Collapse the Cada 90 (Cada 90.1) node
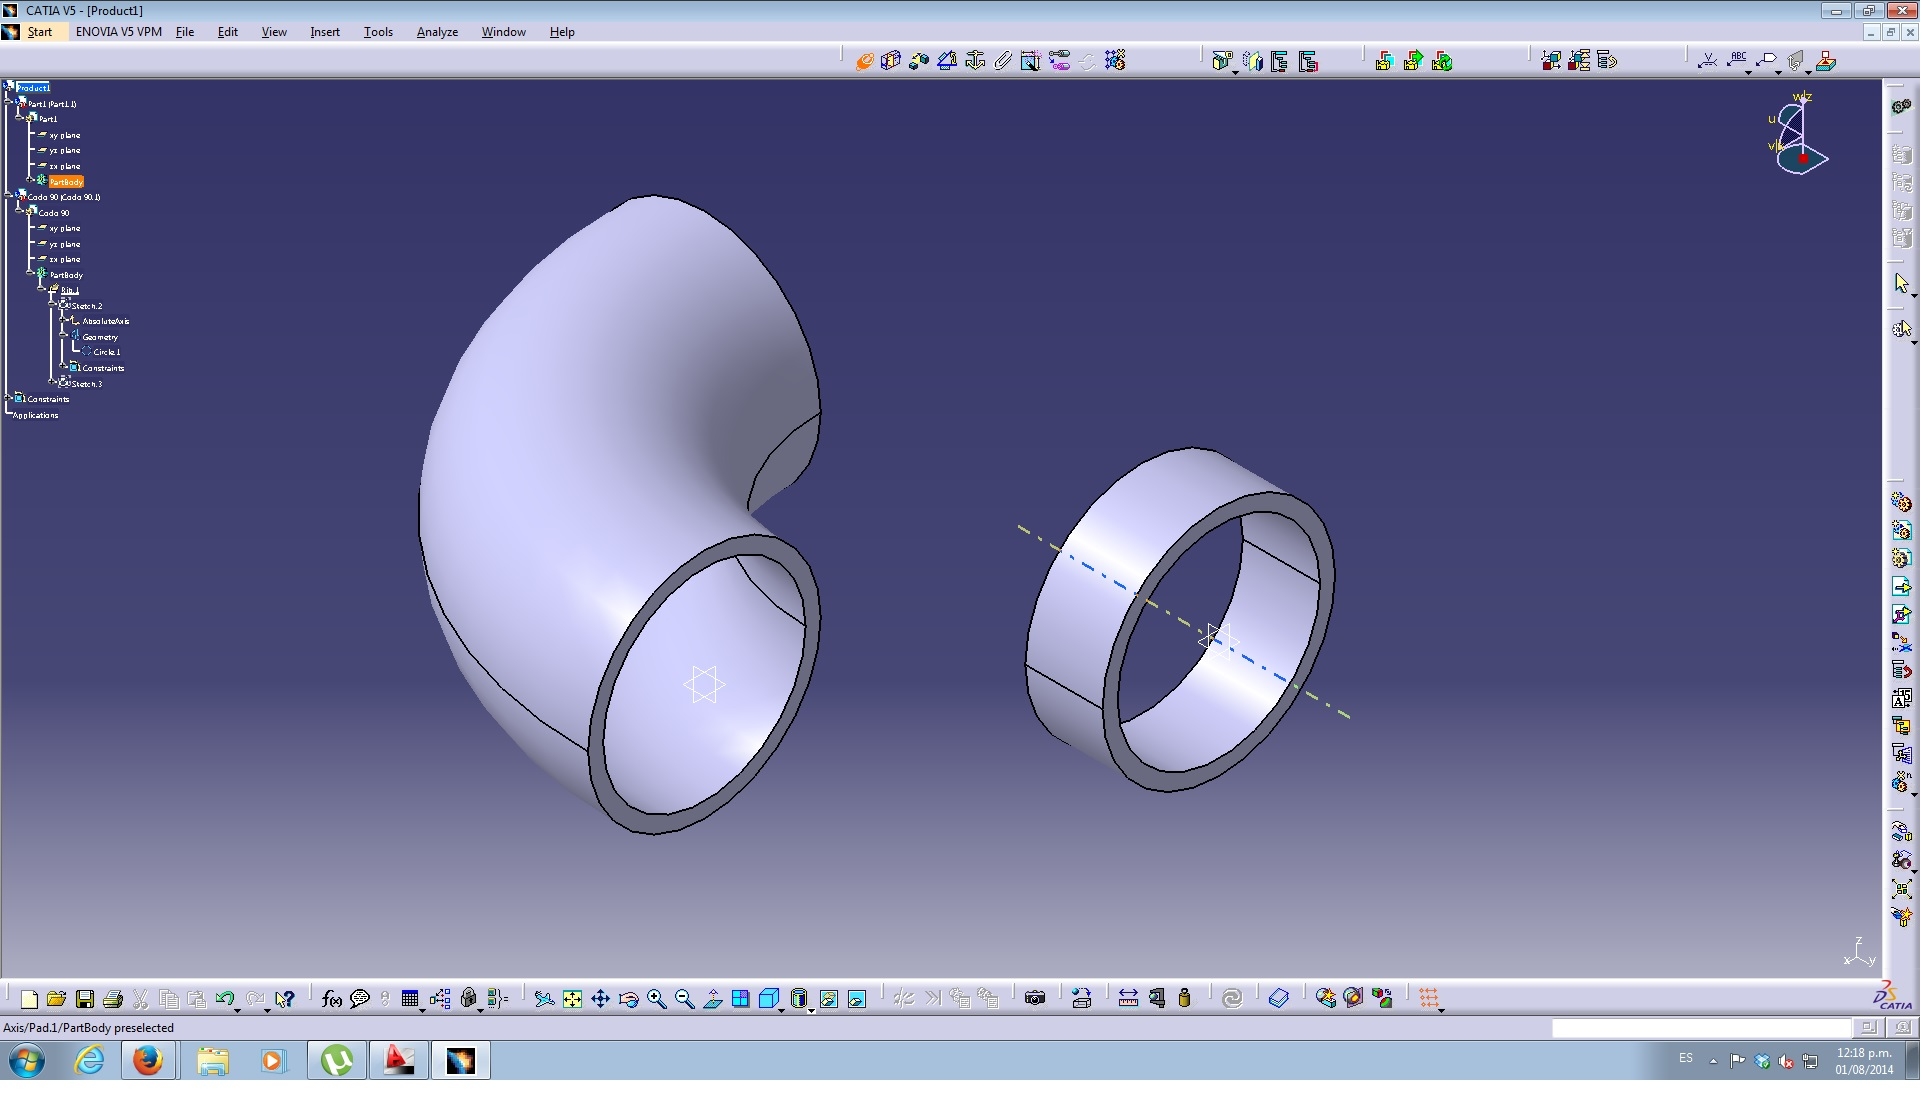The height and width of the screenshot is (1096, 1928). pyautogui.click(x=8, y=194)
